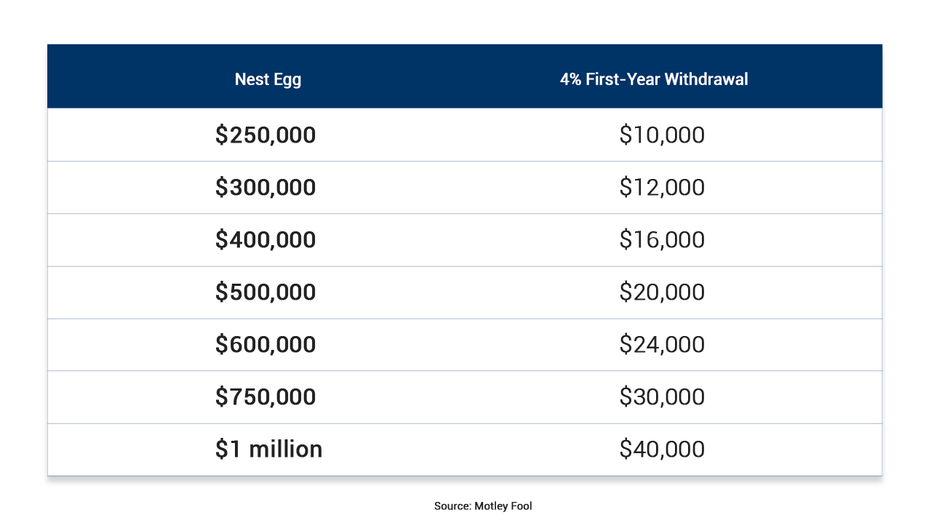Select the $500,000 nest egg cell

[265, 292]
